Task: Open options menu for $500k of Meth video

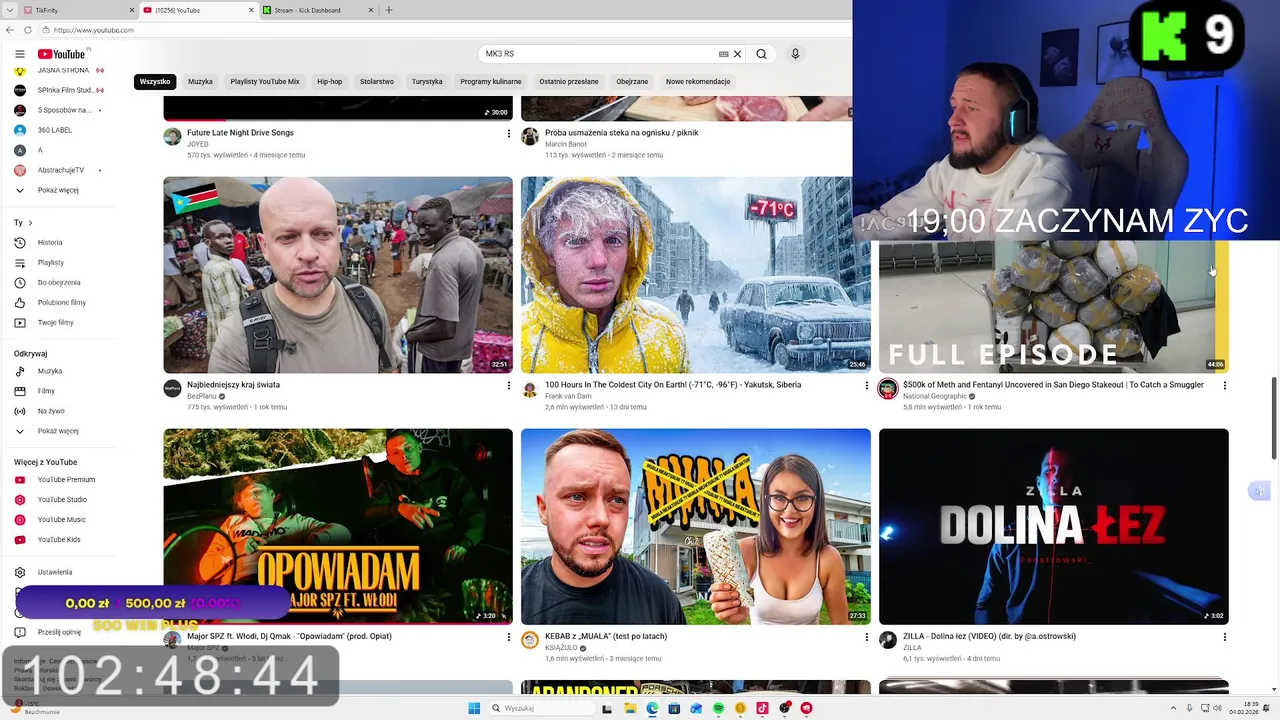Action: (1224, 386)
